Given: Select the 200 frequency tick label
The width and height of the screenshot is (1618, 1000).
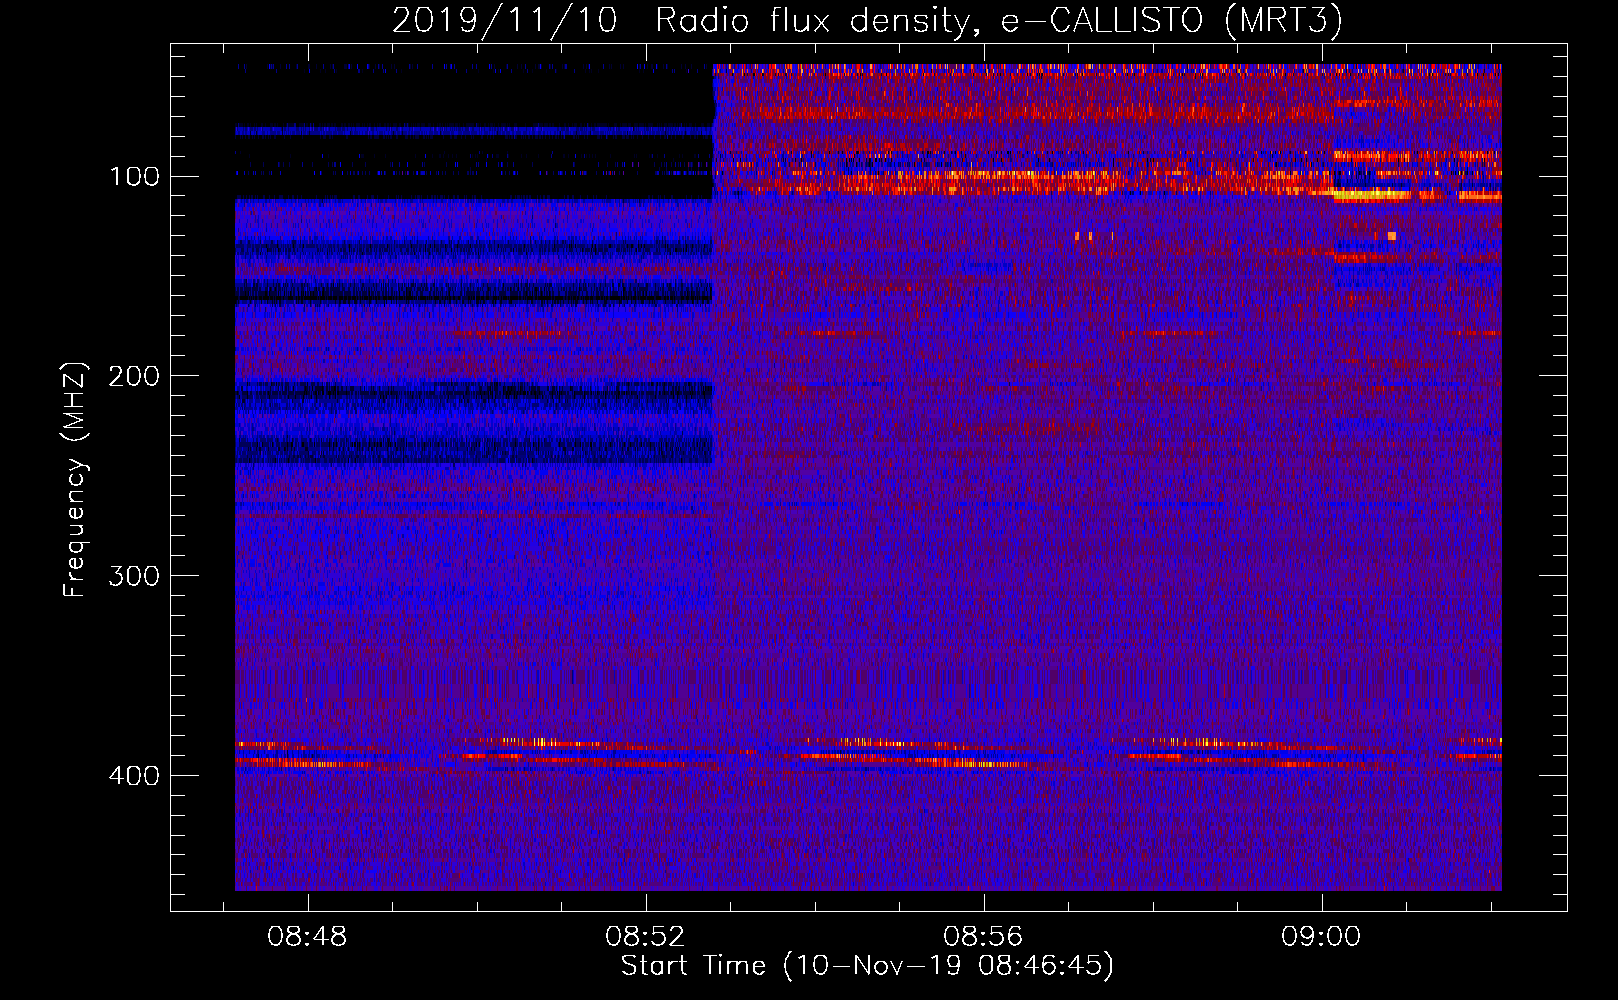Looking at the screenshot, I should coord(134,377).
